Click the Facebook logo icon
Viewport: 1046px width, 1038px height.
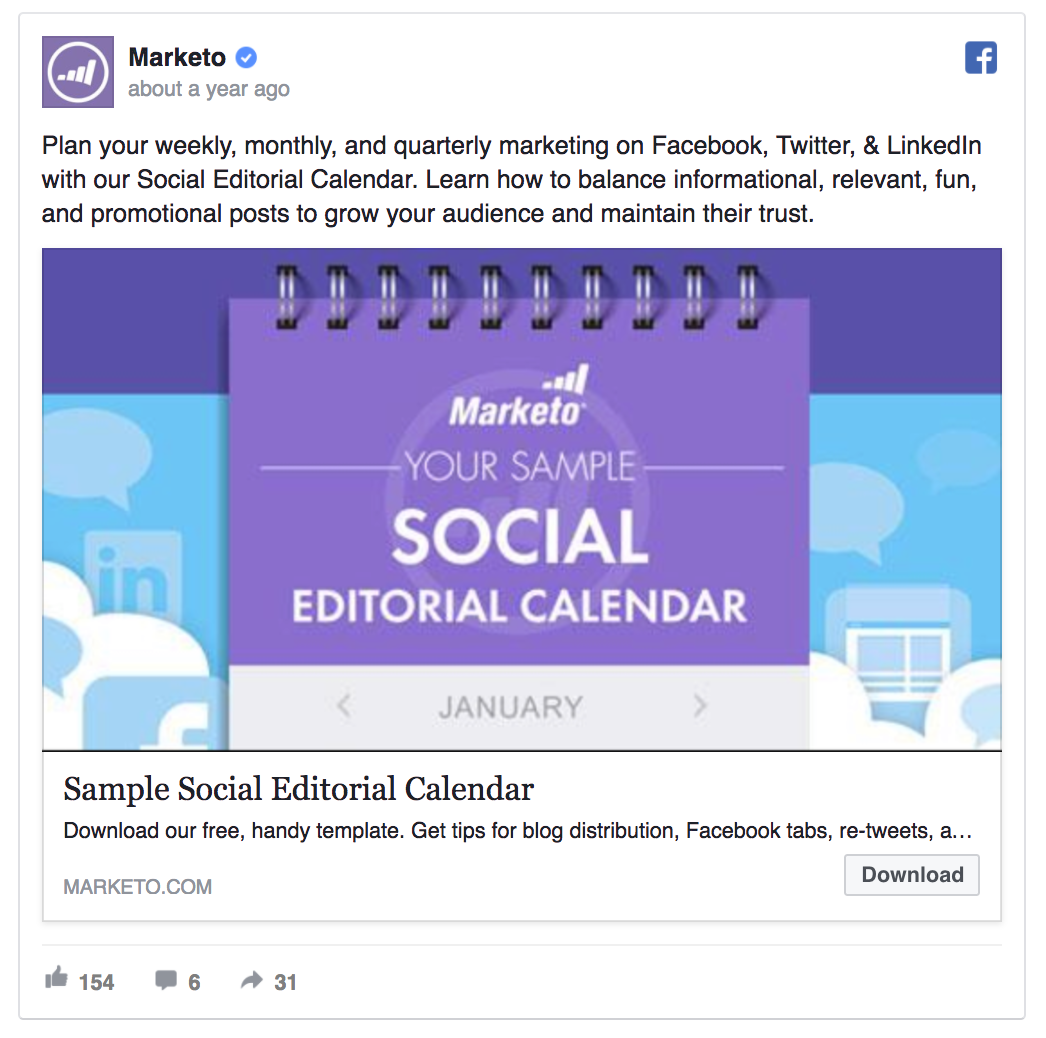pyautogui.click(x=981, y=58)
